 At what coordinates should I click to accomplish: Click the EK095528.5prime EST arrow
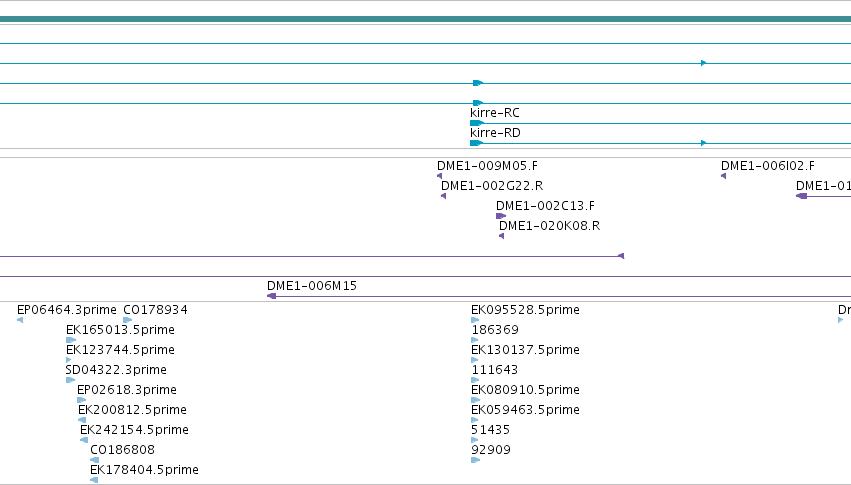tap(475, 320)
